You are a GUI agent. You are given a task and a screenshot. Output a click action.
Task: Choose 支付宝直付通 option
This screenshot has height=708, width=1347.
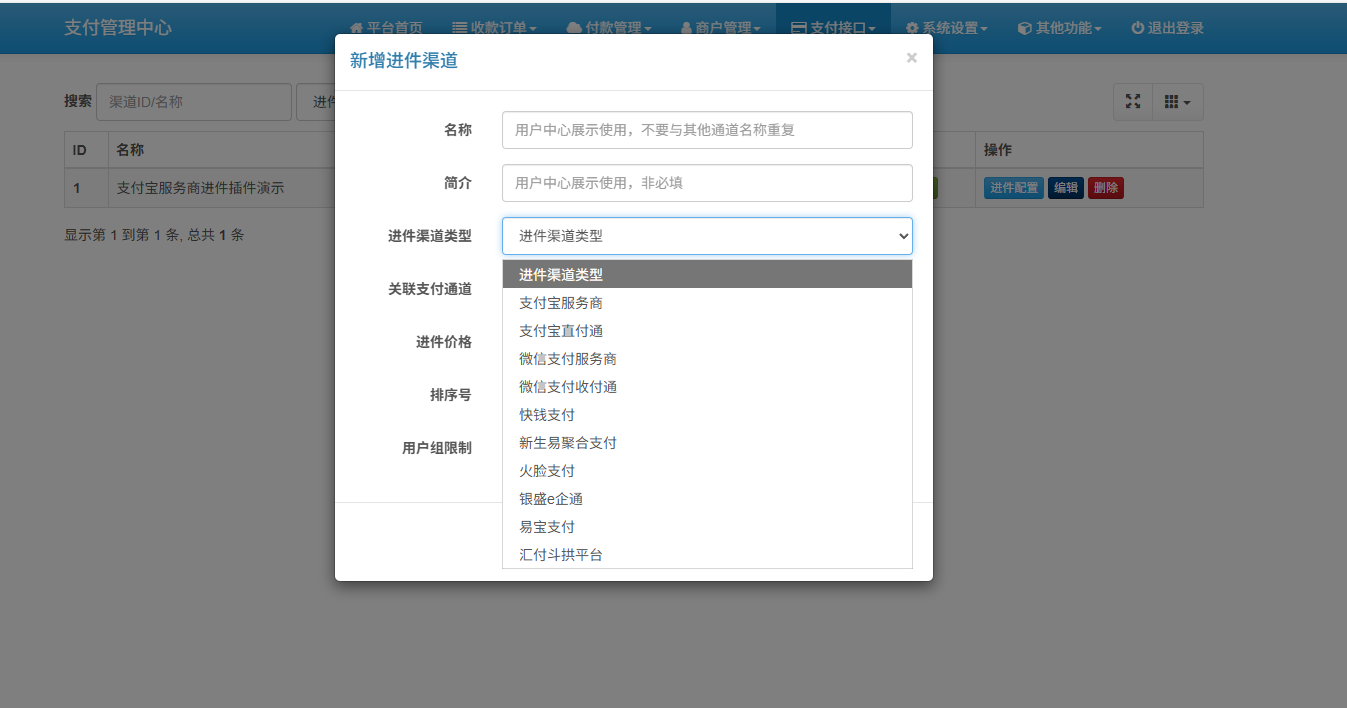coord(561,331)
